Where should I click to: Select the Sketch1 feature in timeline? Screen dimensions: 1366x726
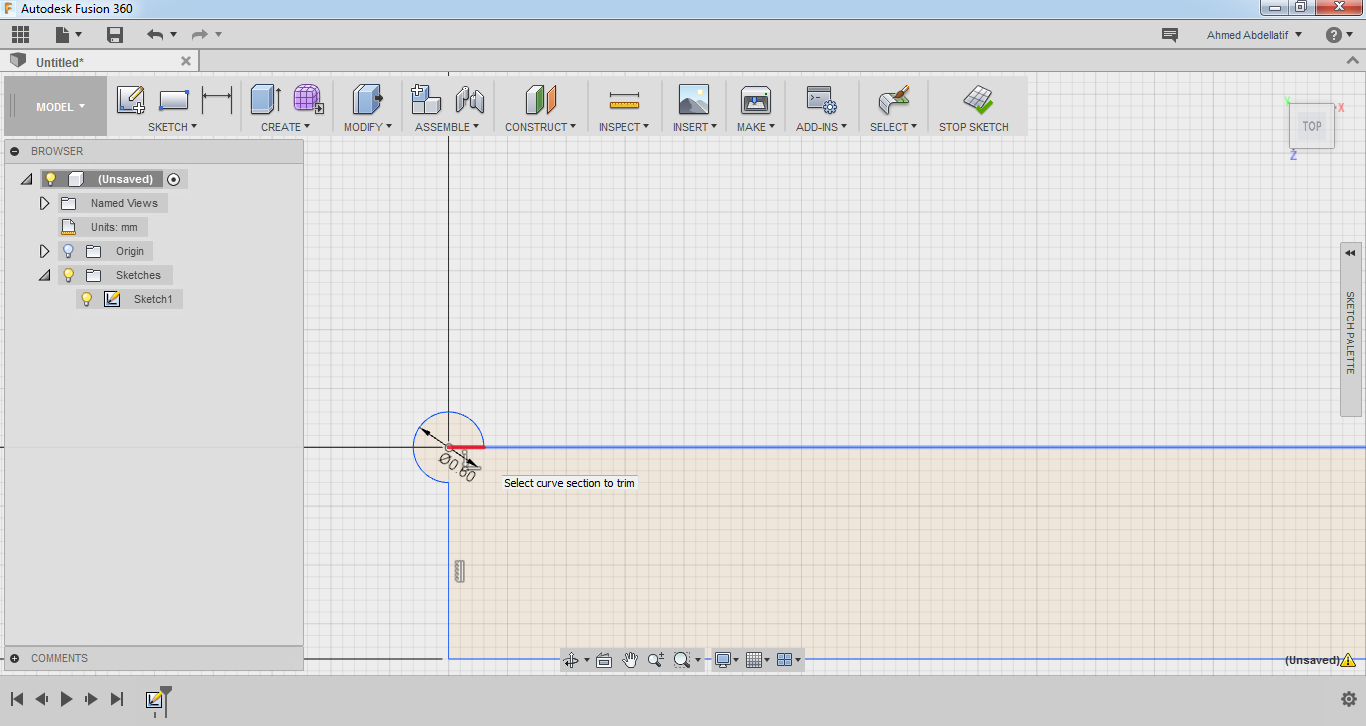(x=154, y=700)
